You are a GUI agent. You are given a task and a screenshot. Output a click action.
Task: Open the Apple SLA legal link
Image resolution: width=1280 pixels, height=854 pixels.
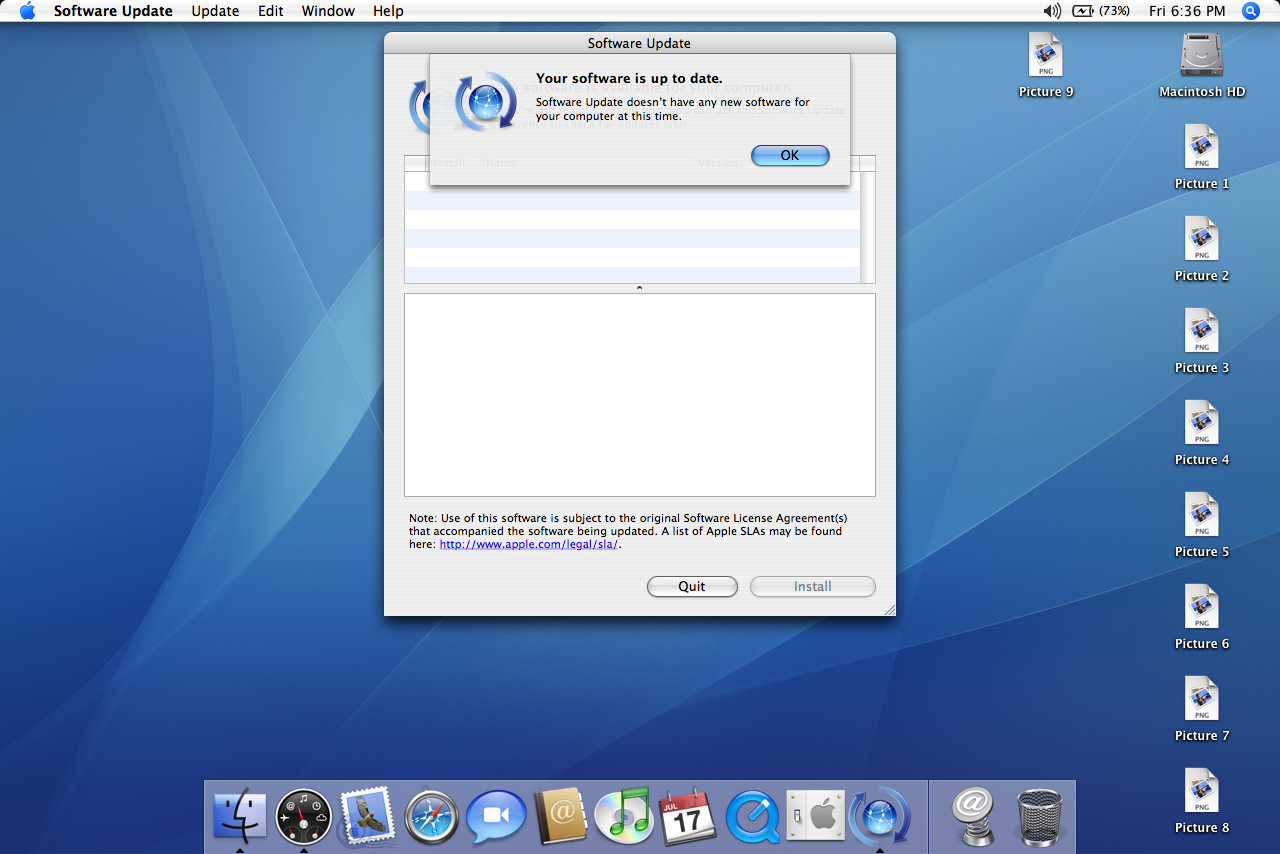click(529, 544)
